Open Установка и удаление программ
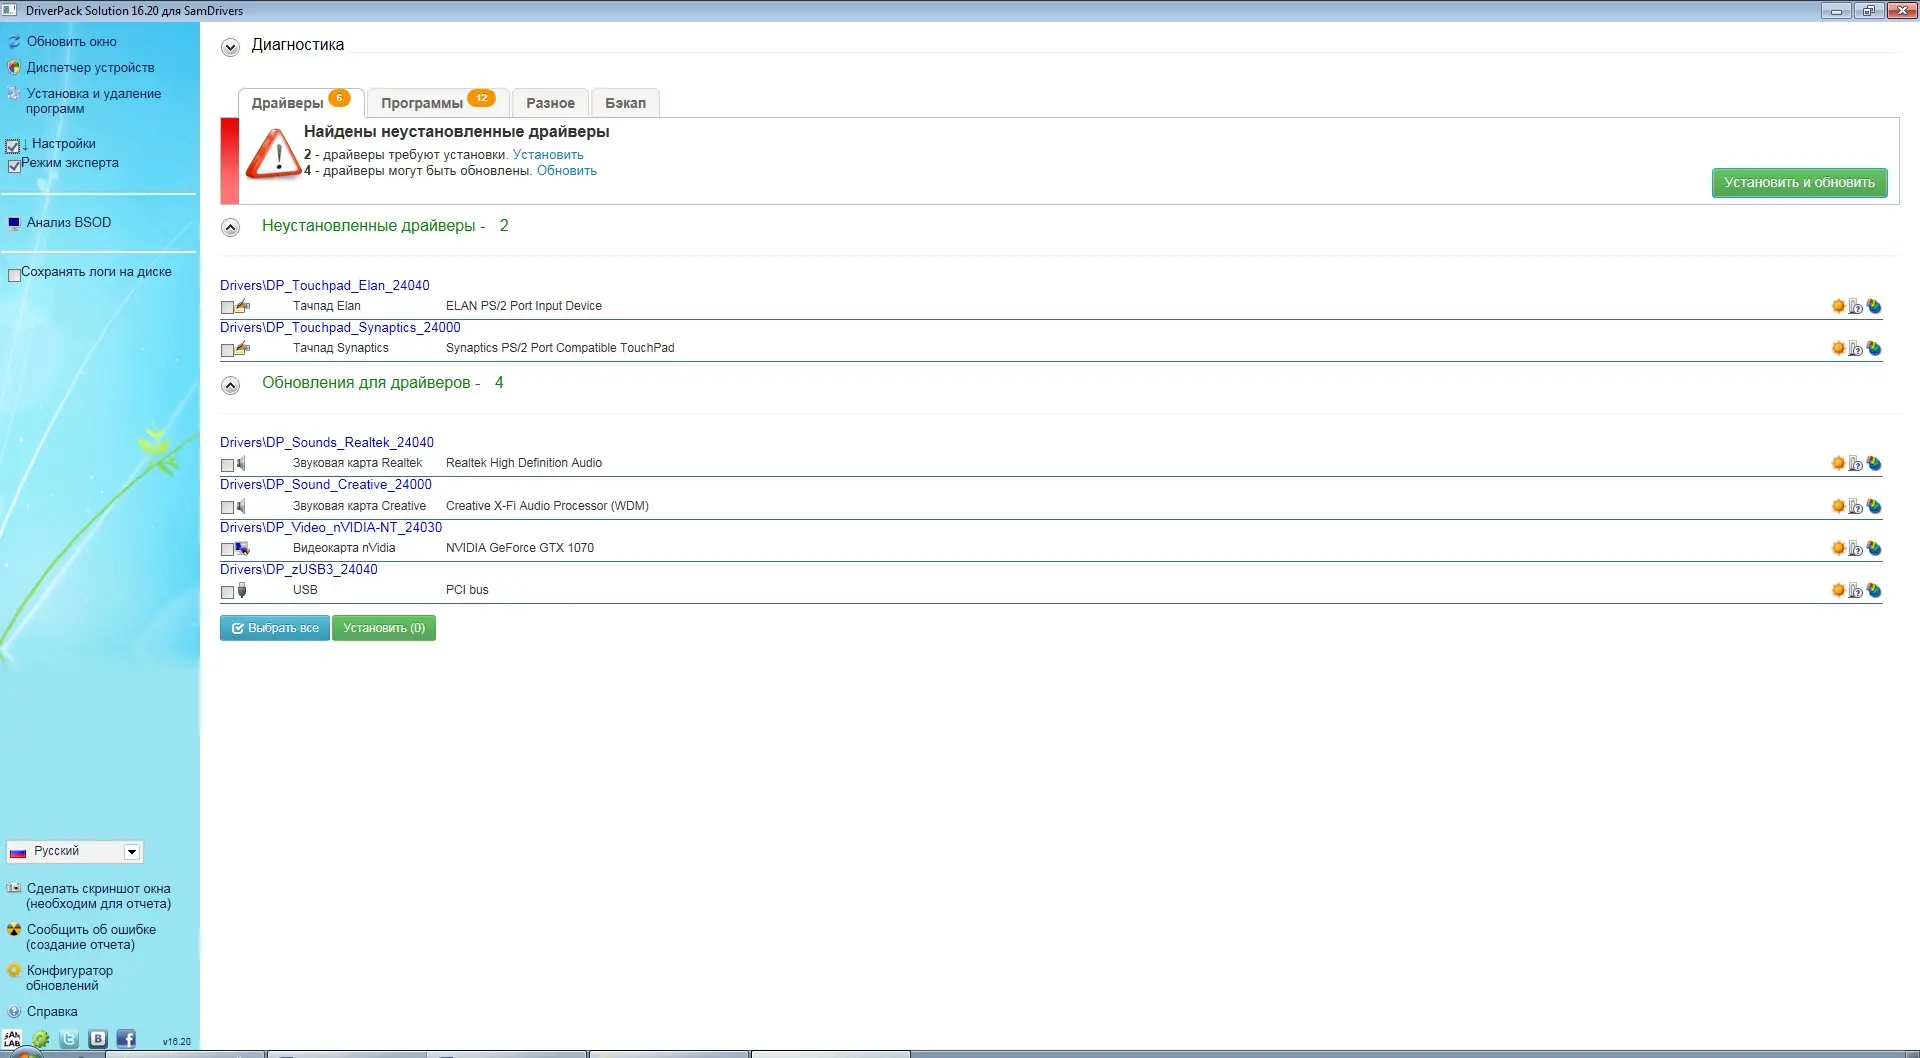Viewport: 1920px width, 1058px height. 94,101
